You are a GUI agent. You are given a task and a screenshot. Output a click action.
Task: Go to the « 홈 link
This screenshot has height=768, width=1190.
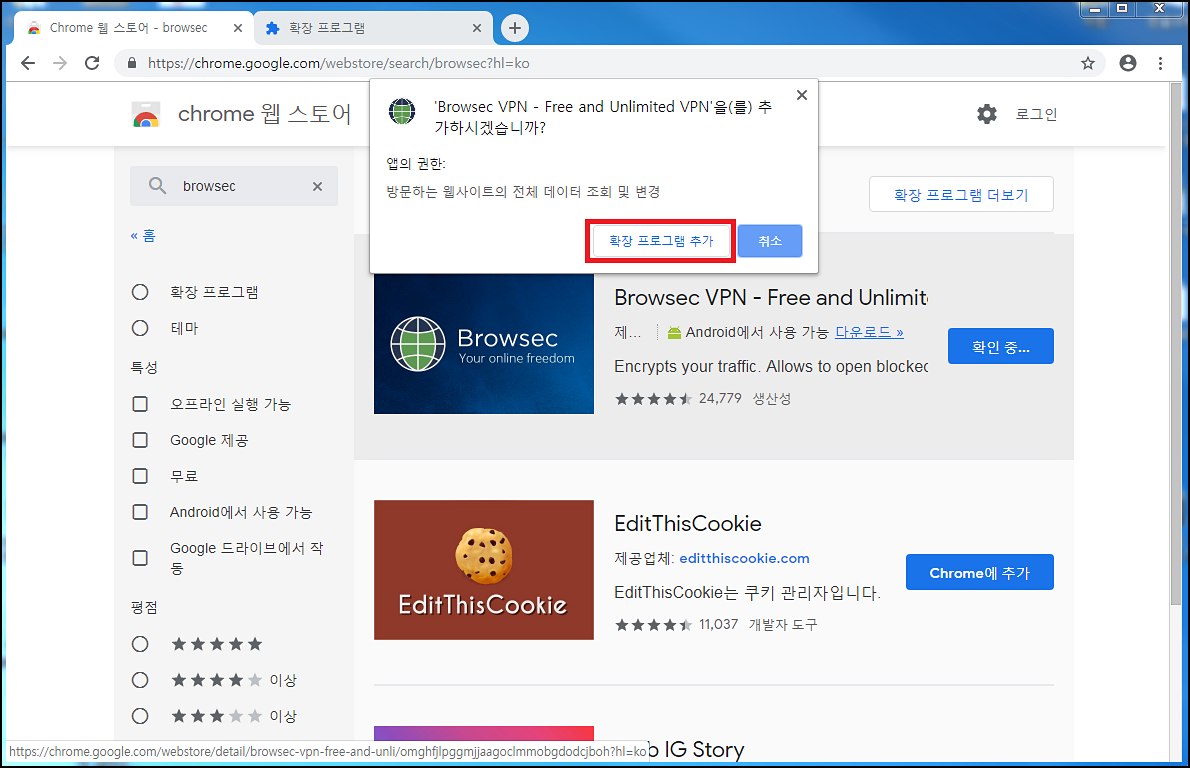[143, 235]
